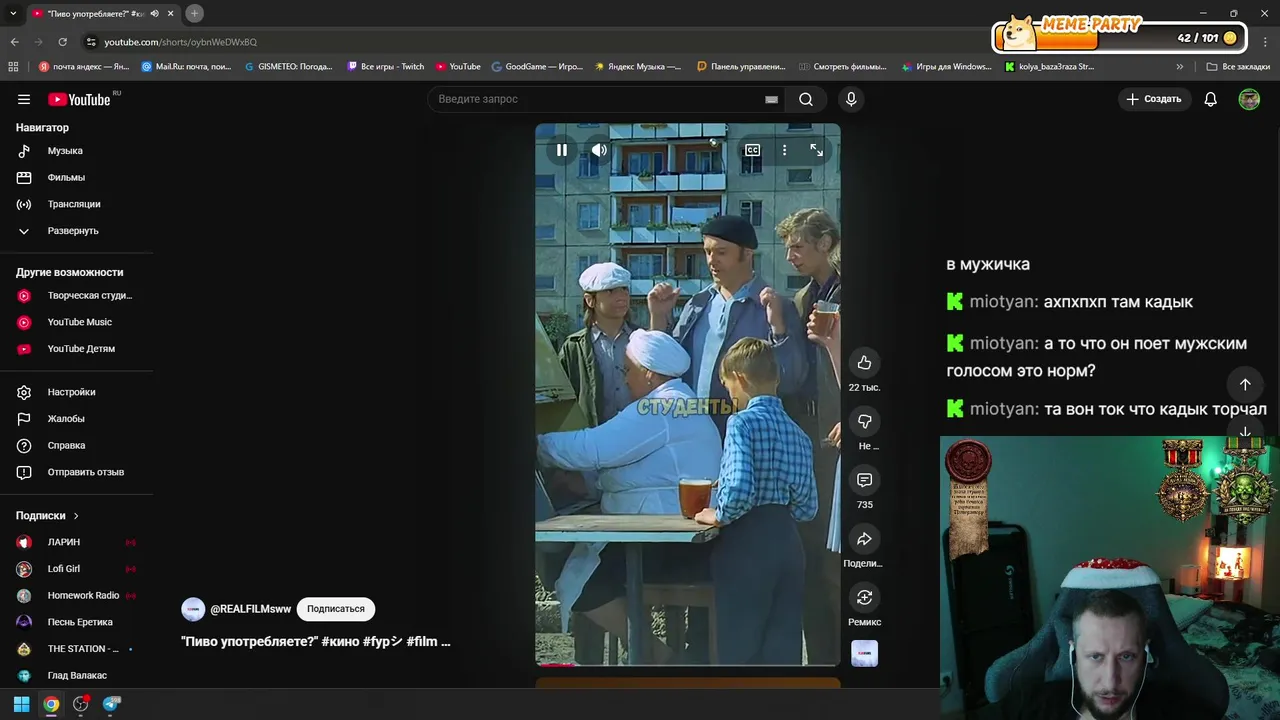Image resolution: width=1280 pixels, height=720 pixels.
Task: Open the browser tab search dropdown
Action: (13, 13)
